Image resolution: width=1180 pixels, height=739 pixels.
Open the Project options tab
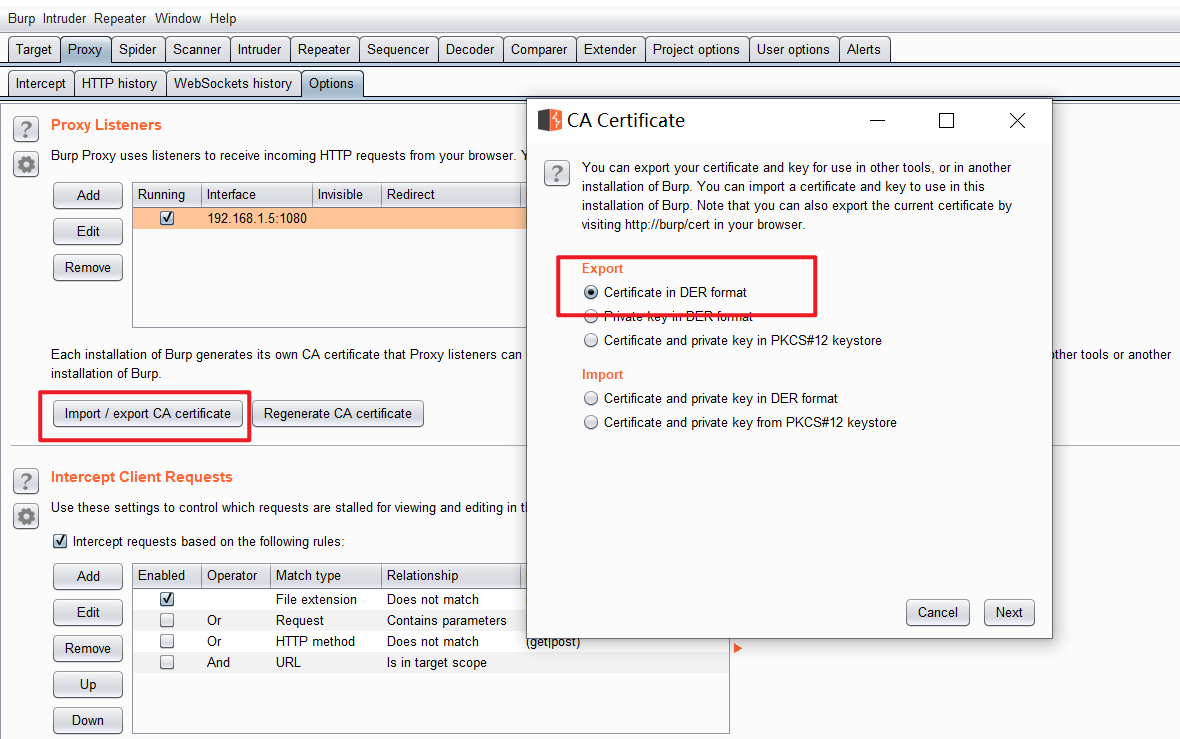tap(696, 50)
